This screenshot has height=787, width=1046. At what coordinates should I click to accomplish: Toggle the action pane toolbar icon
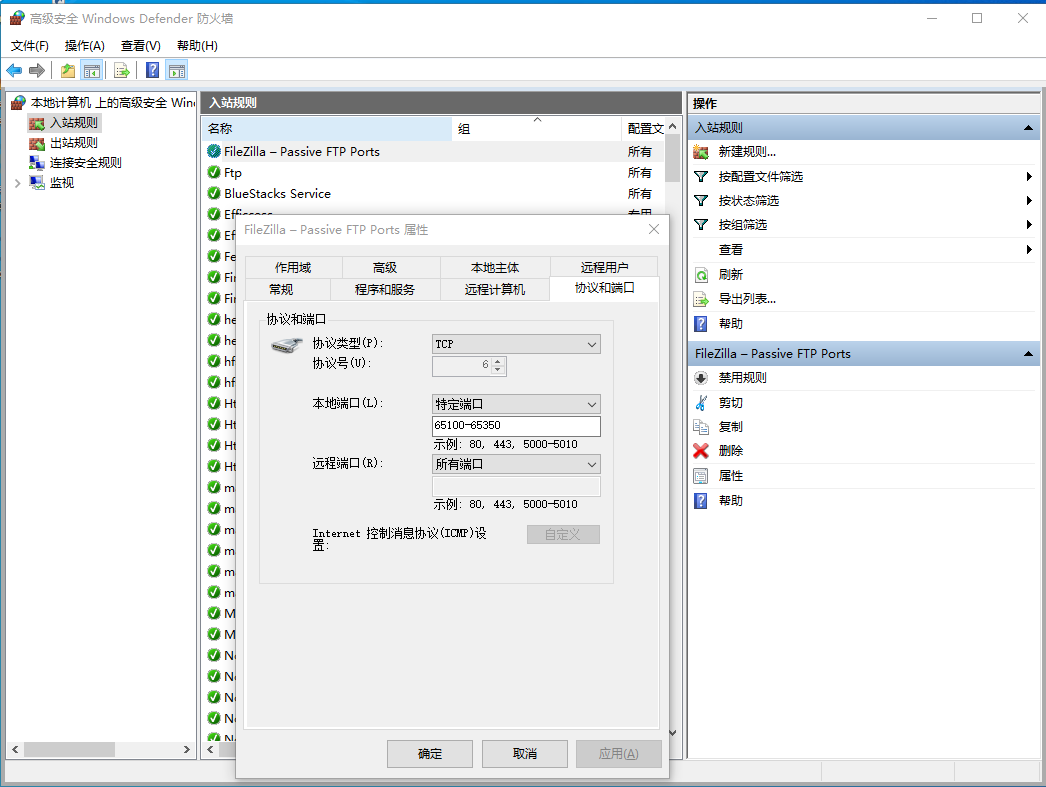pos(177,70)
